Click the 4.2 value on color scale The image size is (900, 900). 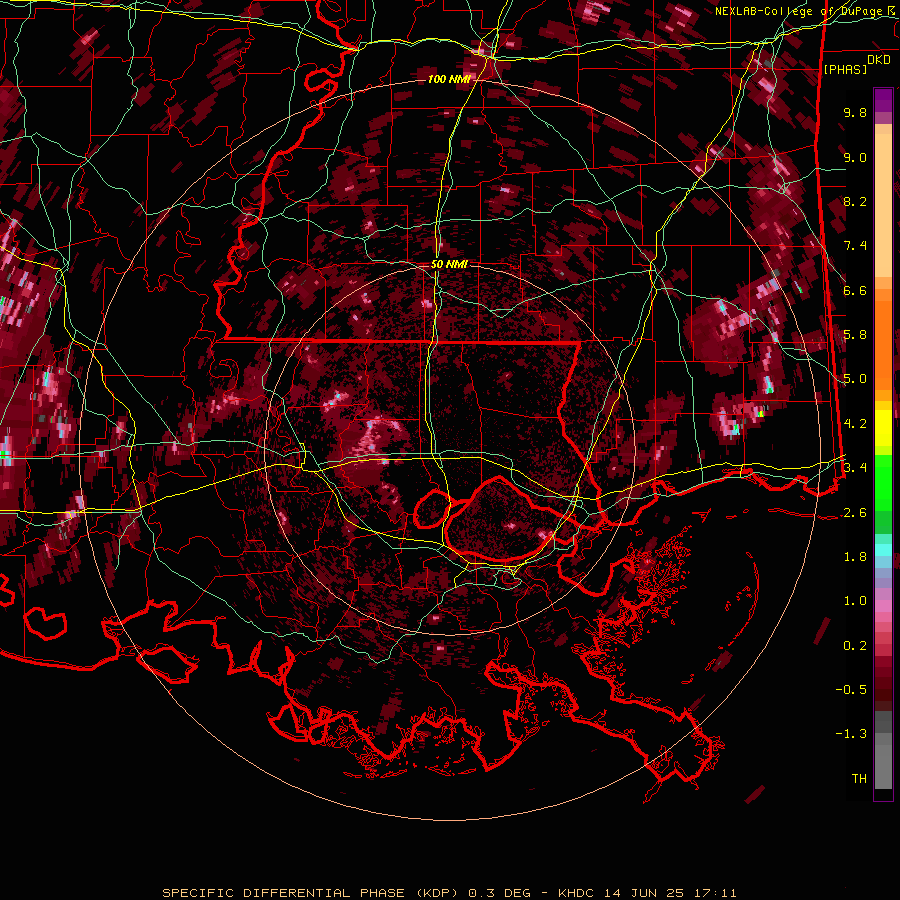pyautogui.click(x=855, y=424)
